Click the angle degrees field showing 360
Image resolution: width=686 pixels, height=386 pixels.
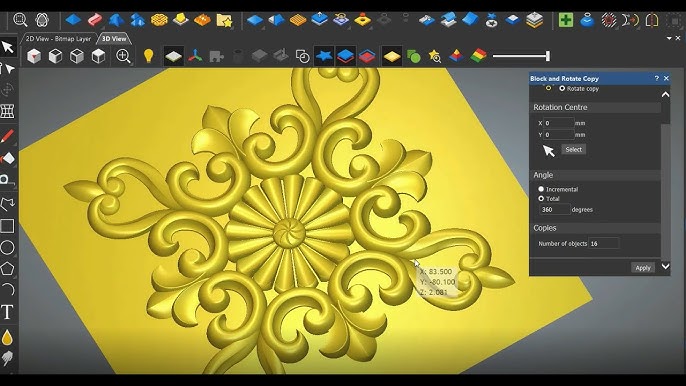click(x=554, y=210)
